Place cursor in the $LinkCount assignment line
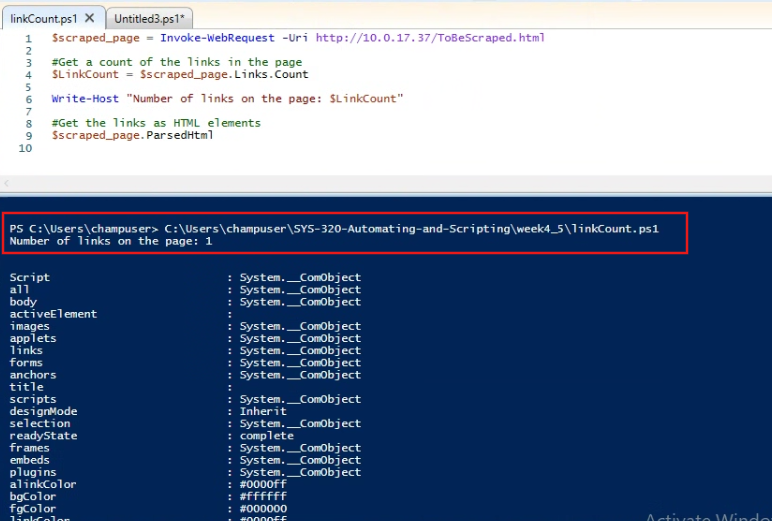Viewport: 772px width, 521px height. [x=180, y=75]
